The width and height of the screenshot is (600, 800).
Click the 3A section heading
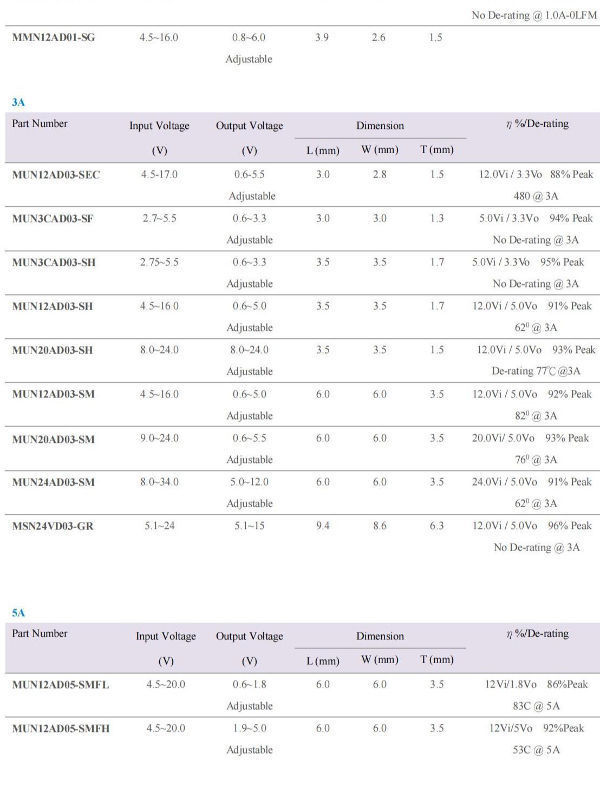pyautogui.click(x=18, y=102)
